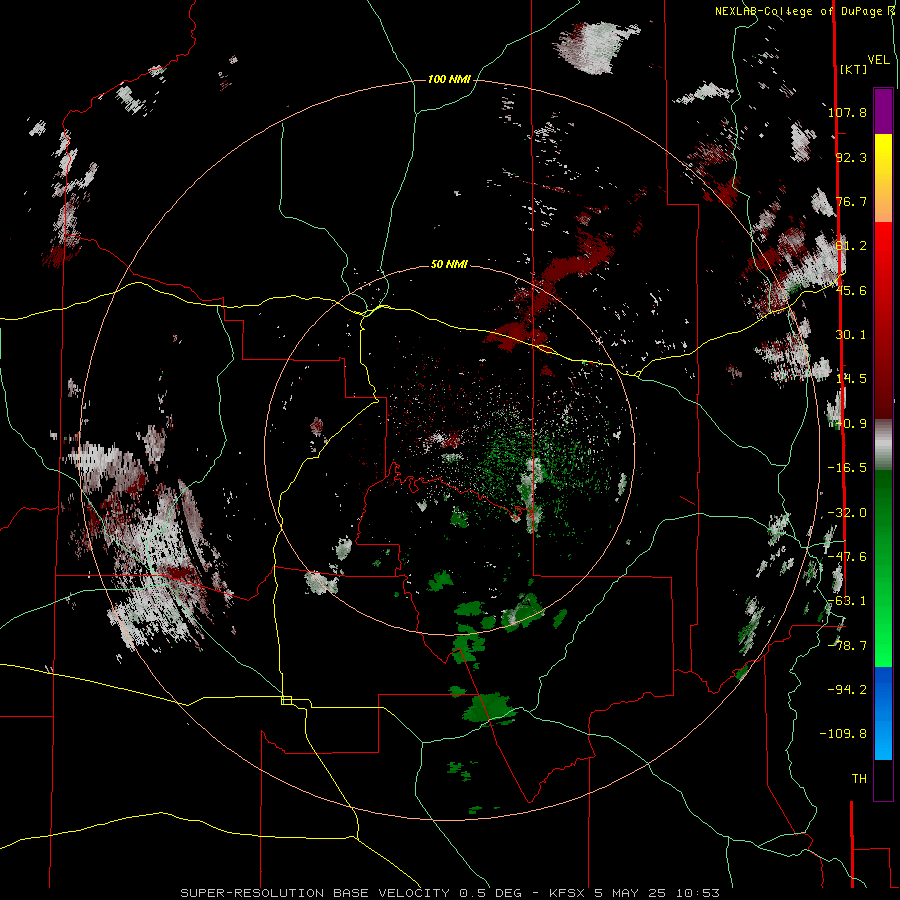Click the VEL legend title
The height and width of the screenshot is (900, 900).
878,60
